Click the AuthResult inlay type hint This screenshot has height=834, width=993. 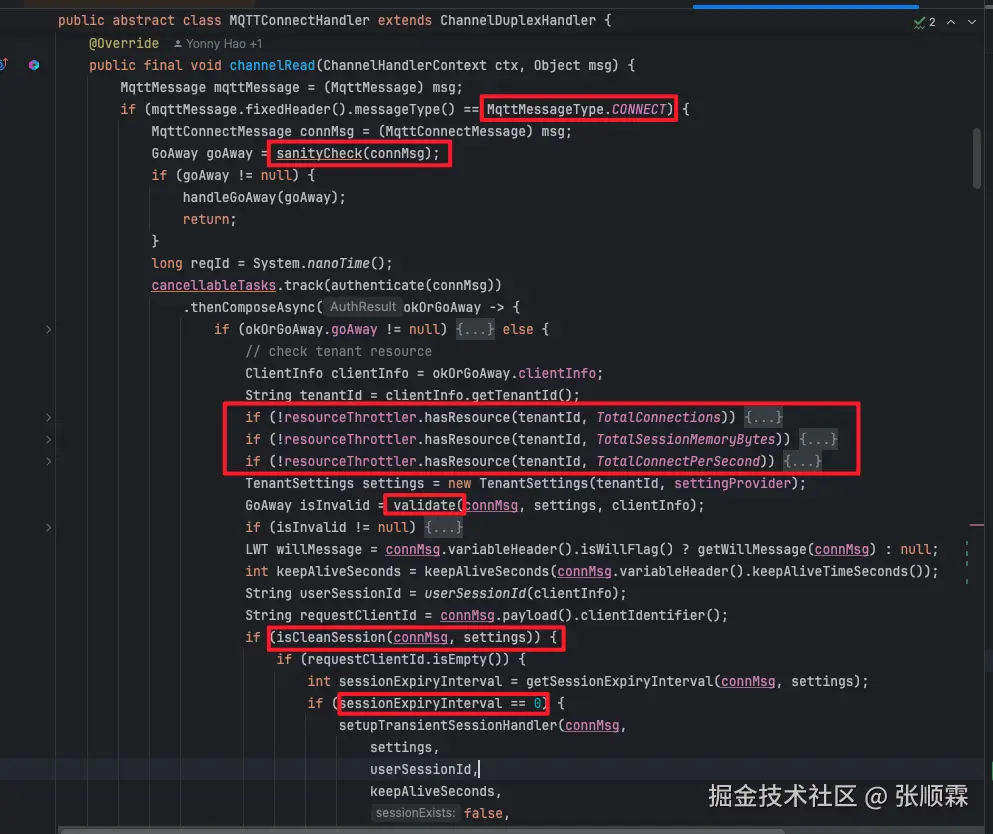point(362,307)
